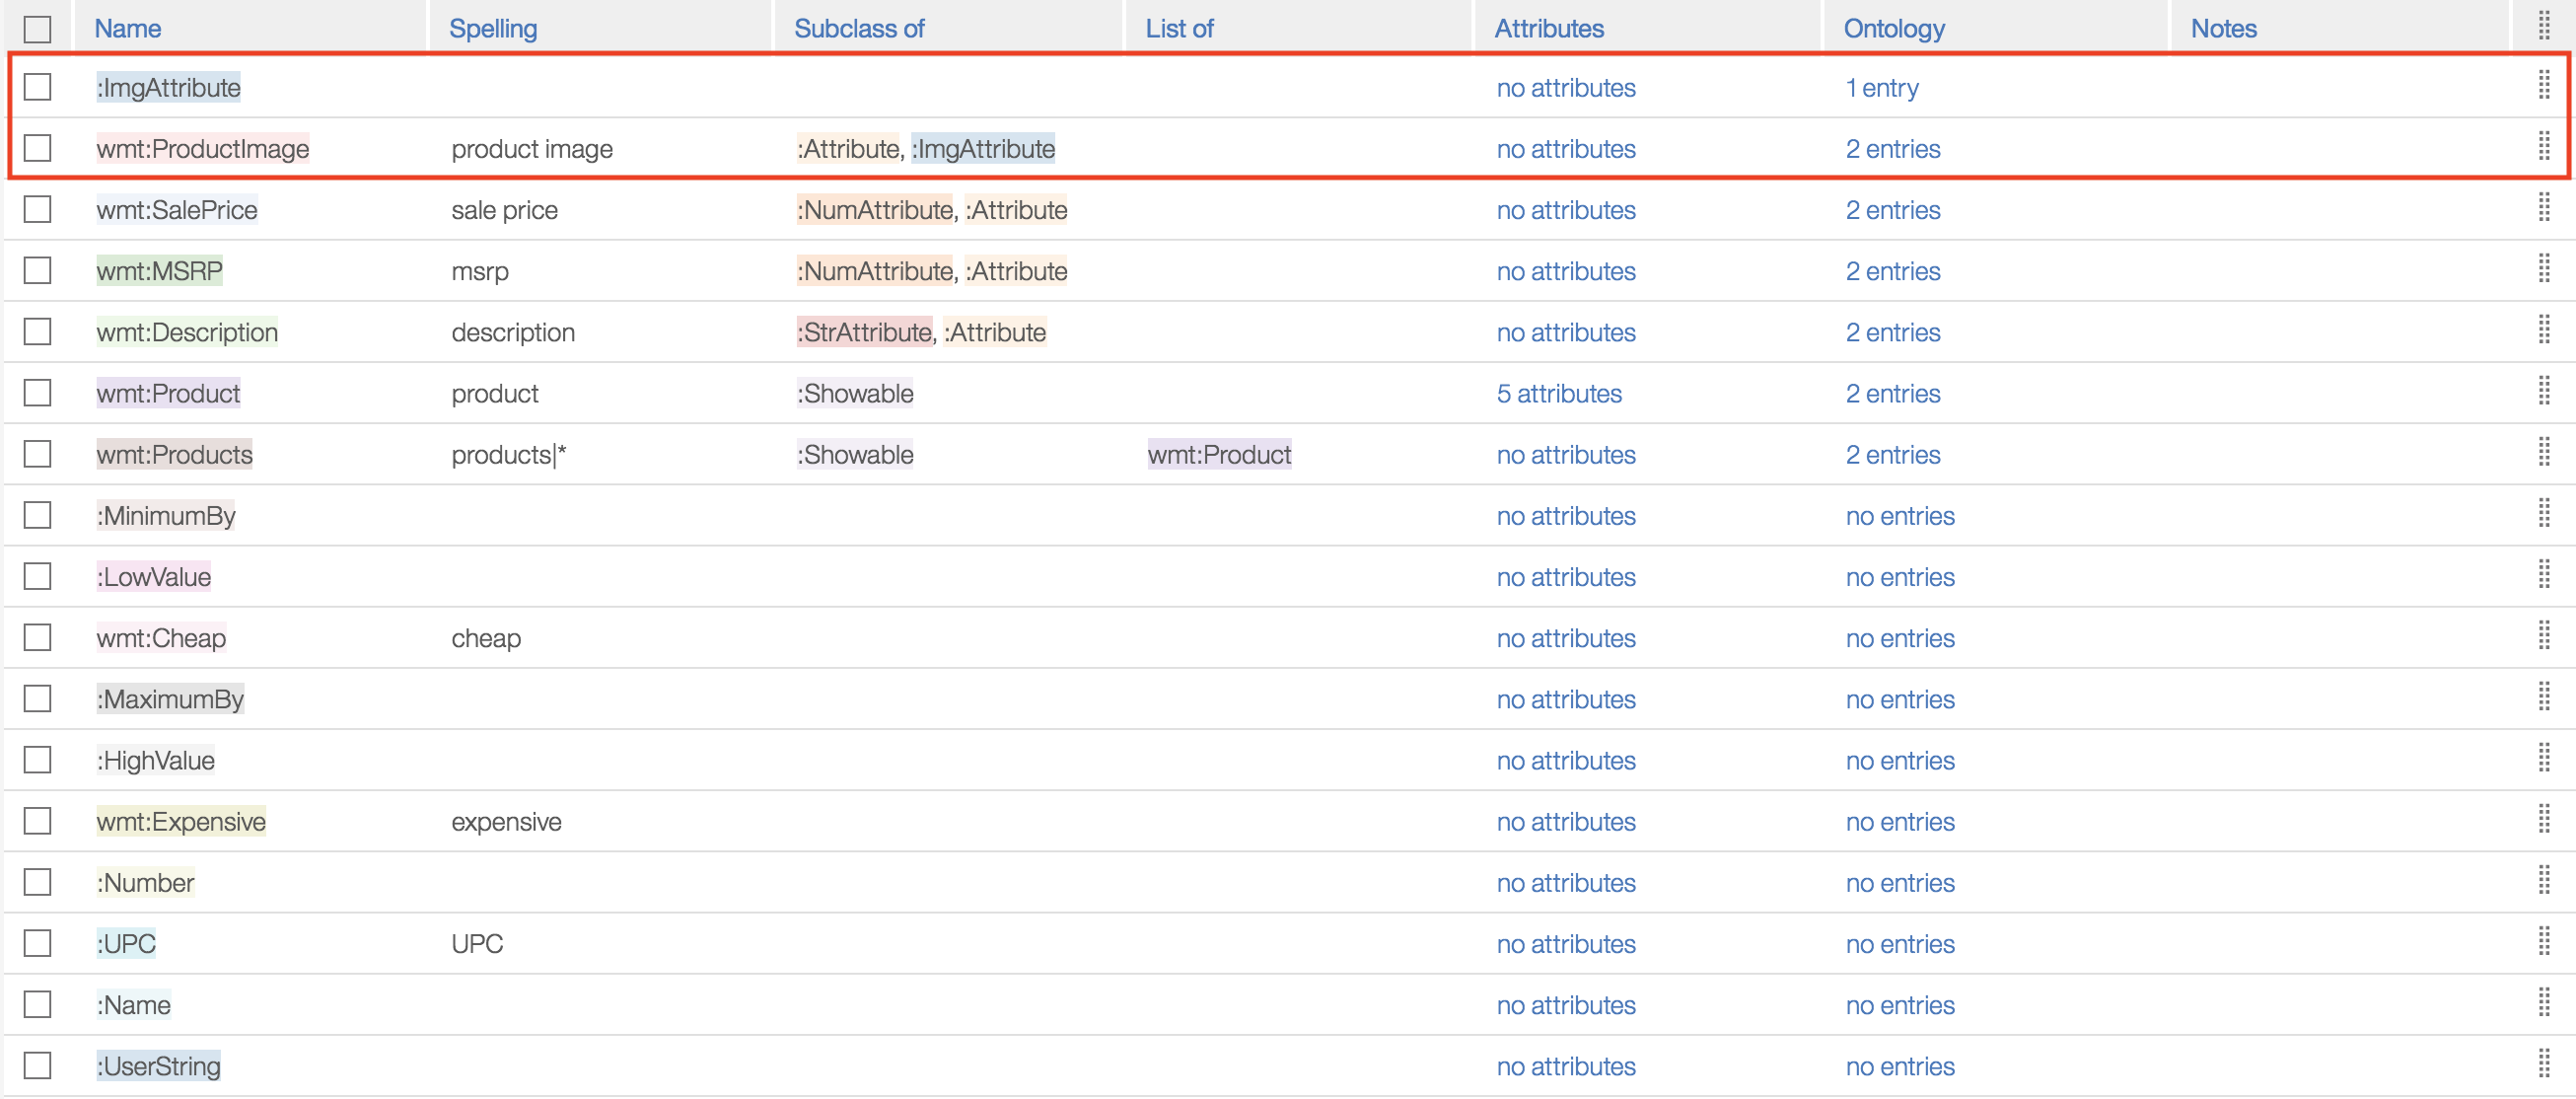Image resolution: width=2576 pixels, height=1099 pixels.
Task: Sort by the Ontology column header
Action: coord(1894,28)
